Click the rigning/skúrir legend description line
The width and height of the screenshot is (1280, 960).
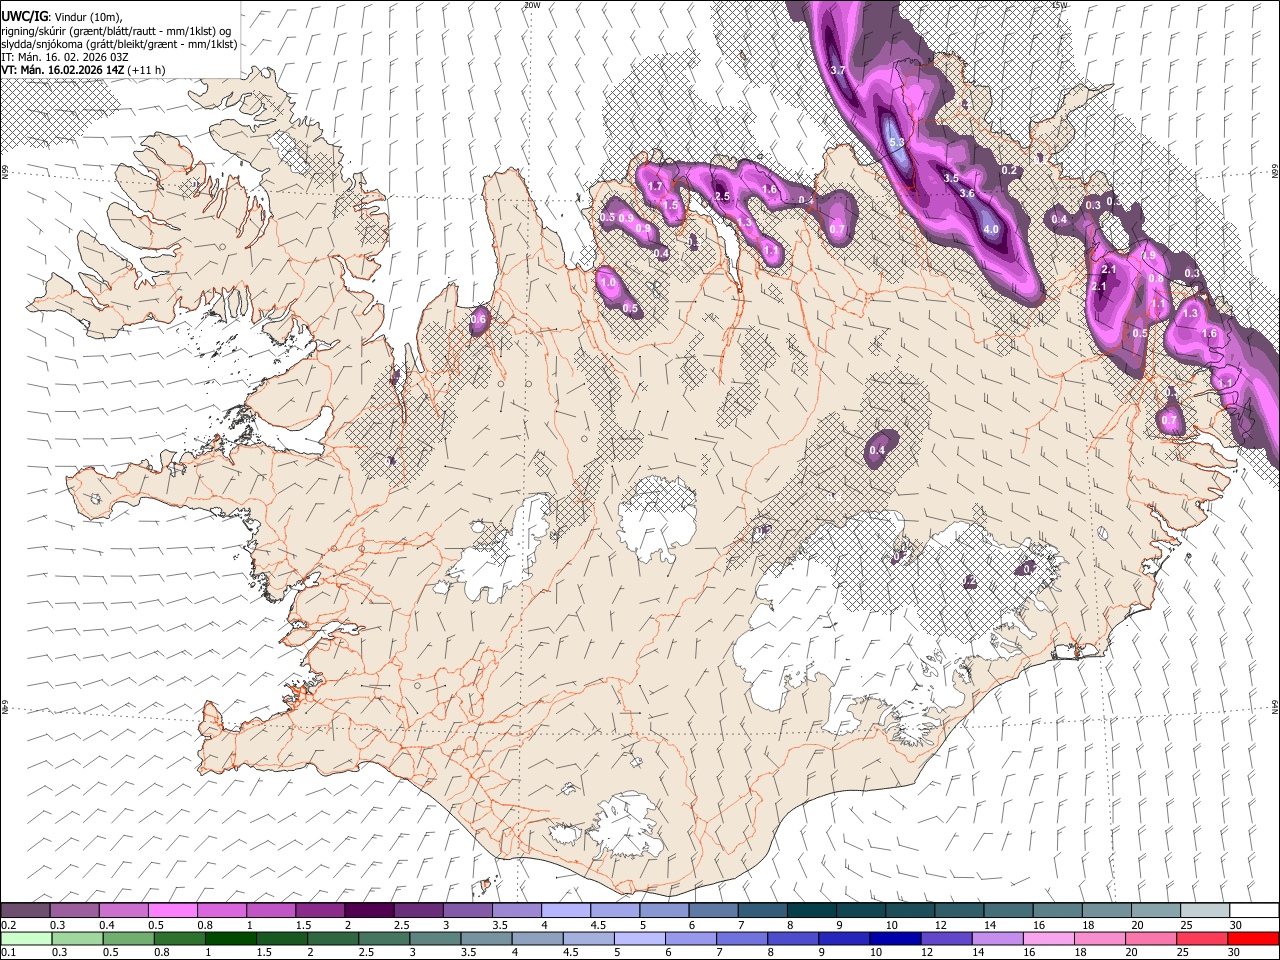coord(116,31)
